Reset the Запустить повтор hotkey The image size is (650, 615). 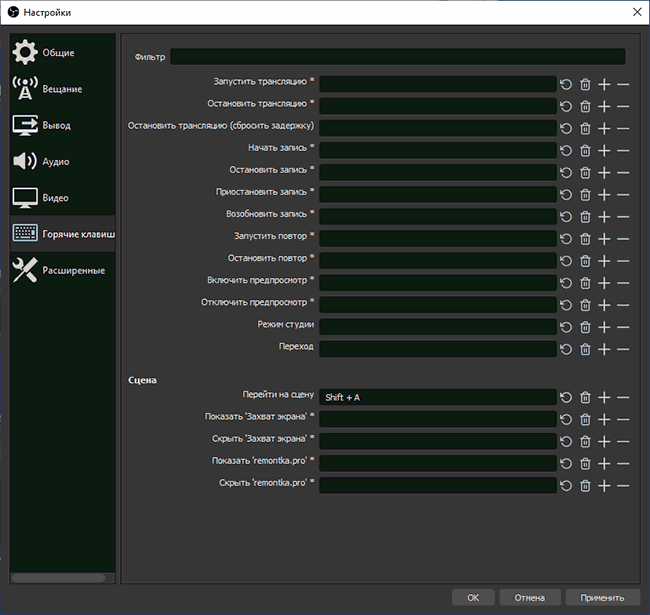566,239
